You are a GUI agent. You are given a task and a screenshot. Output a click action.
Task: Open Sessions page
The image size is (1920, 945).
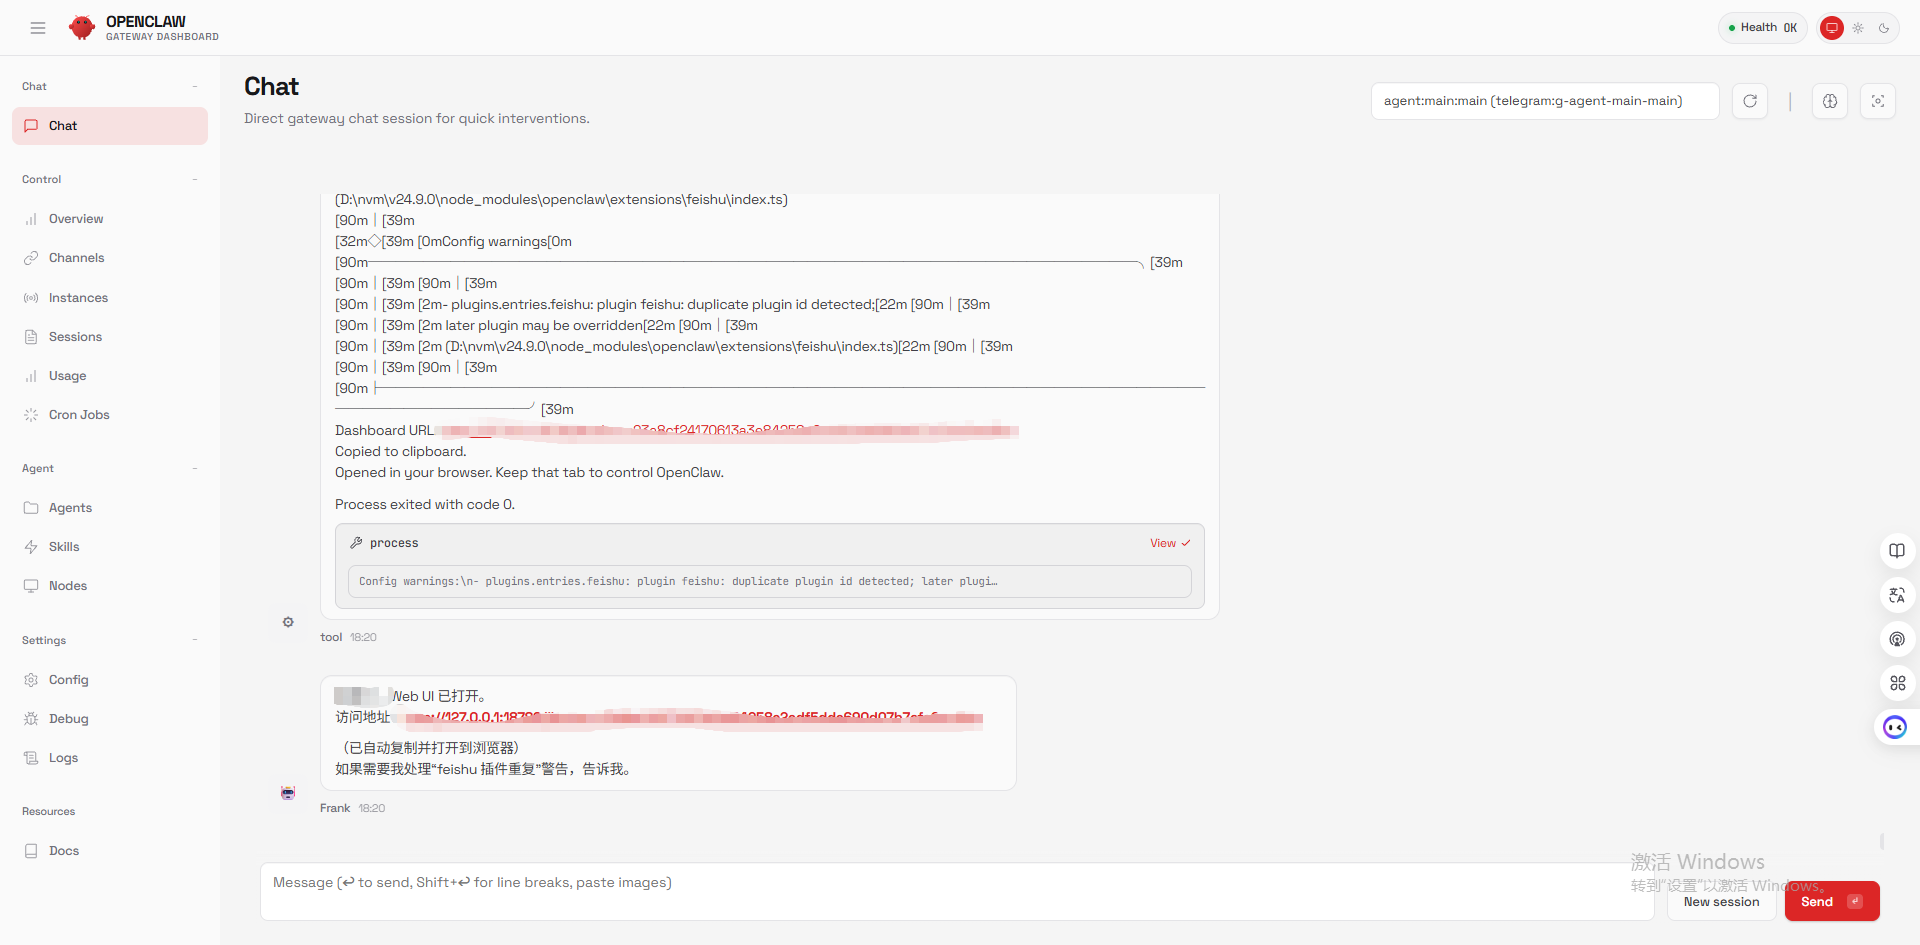point(110,337)
